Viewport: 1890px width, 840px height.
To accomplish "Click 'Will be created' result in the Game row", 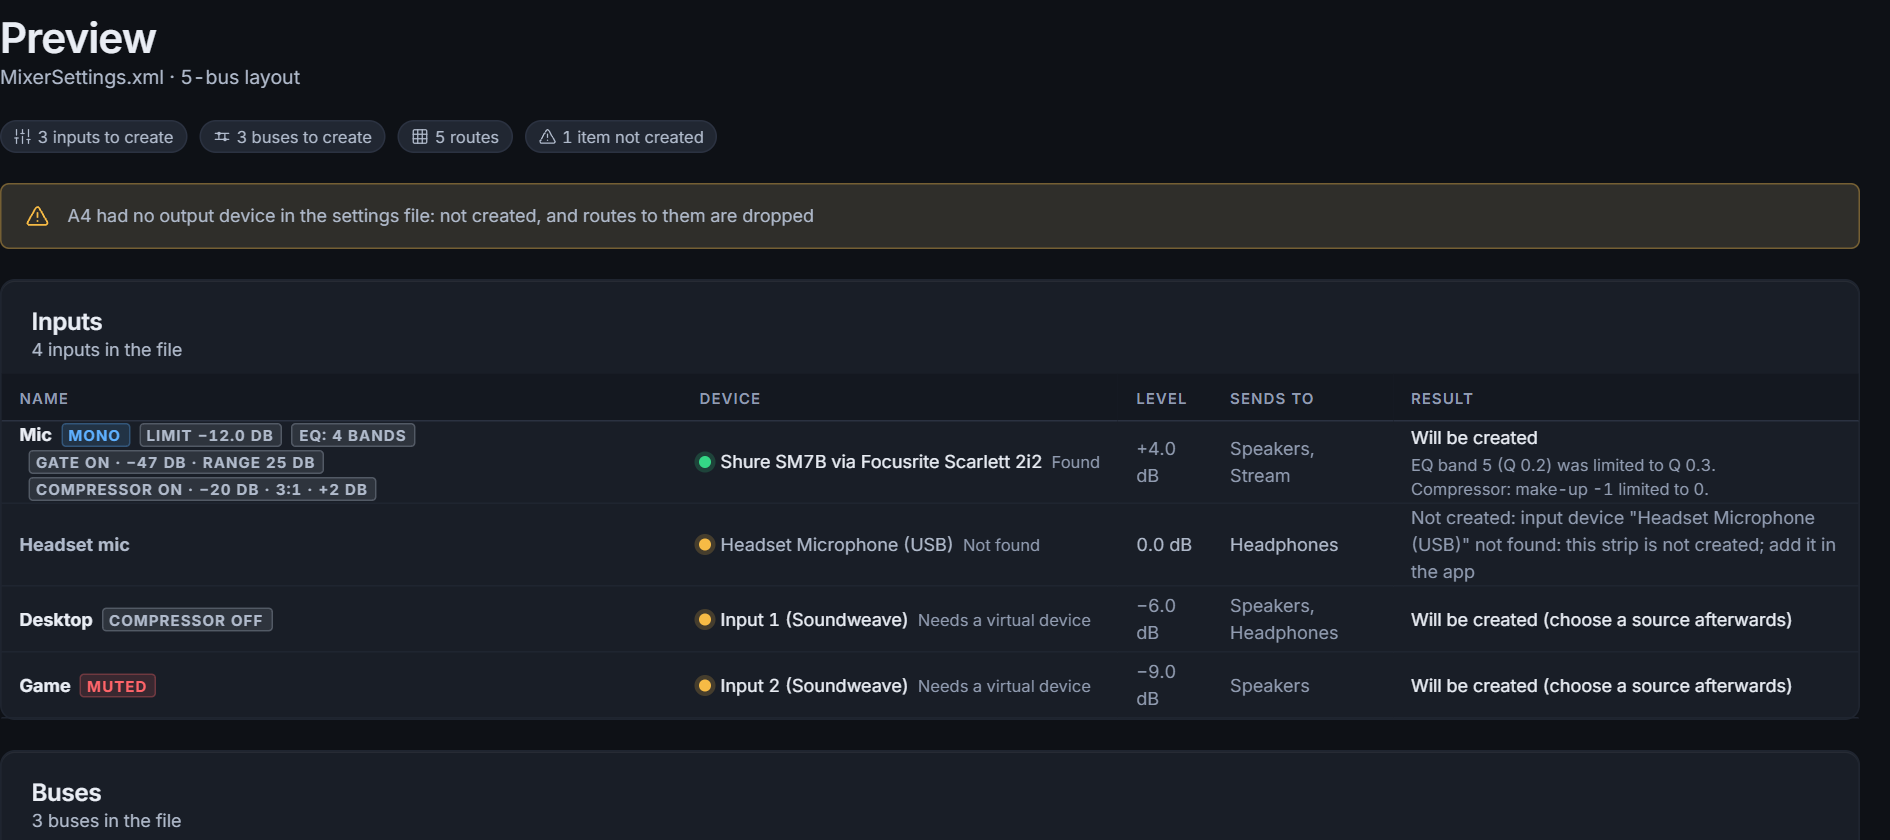I will [1601, 686].
